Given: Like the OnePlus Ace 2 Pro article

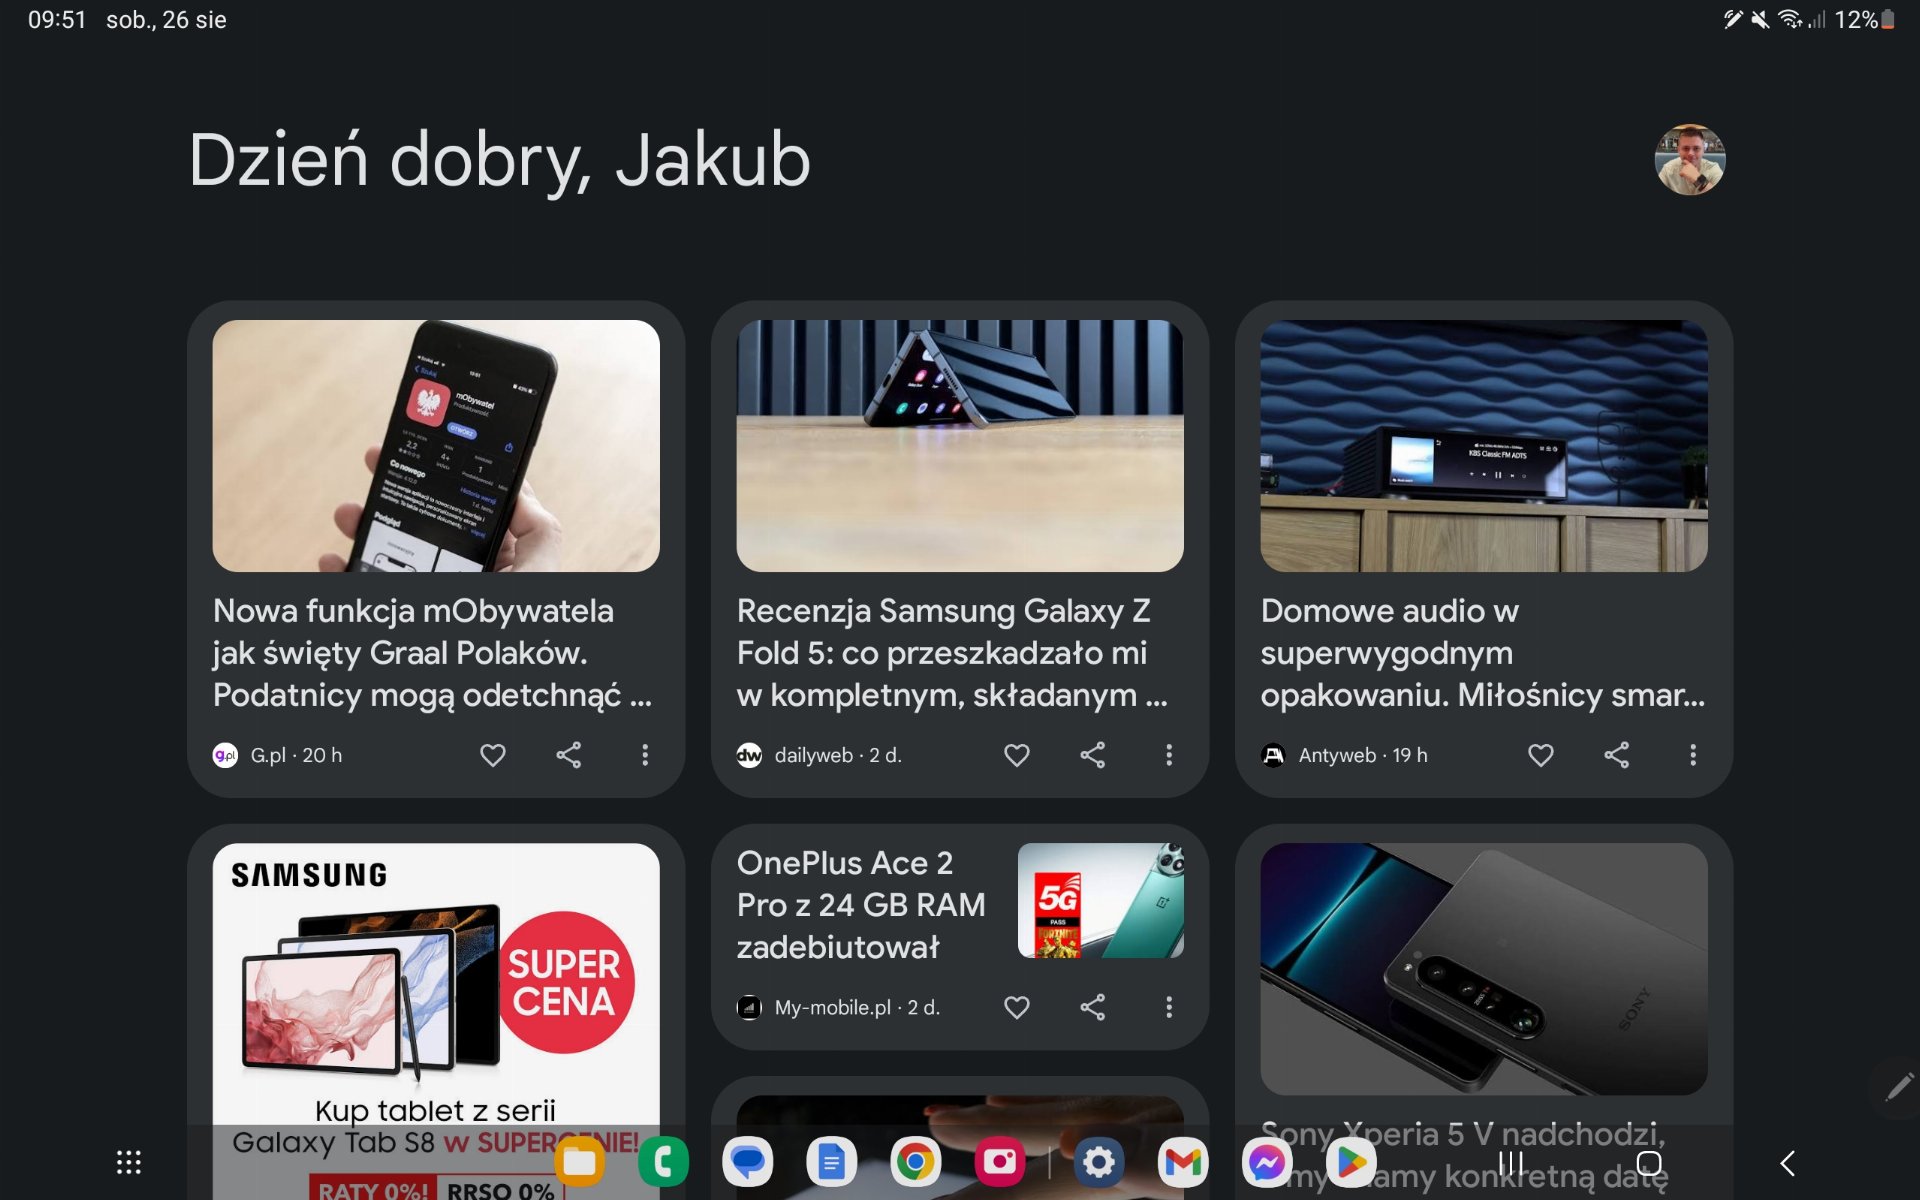Looking at the screenshot, I should click(1017, 1007).
